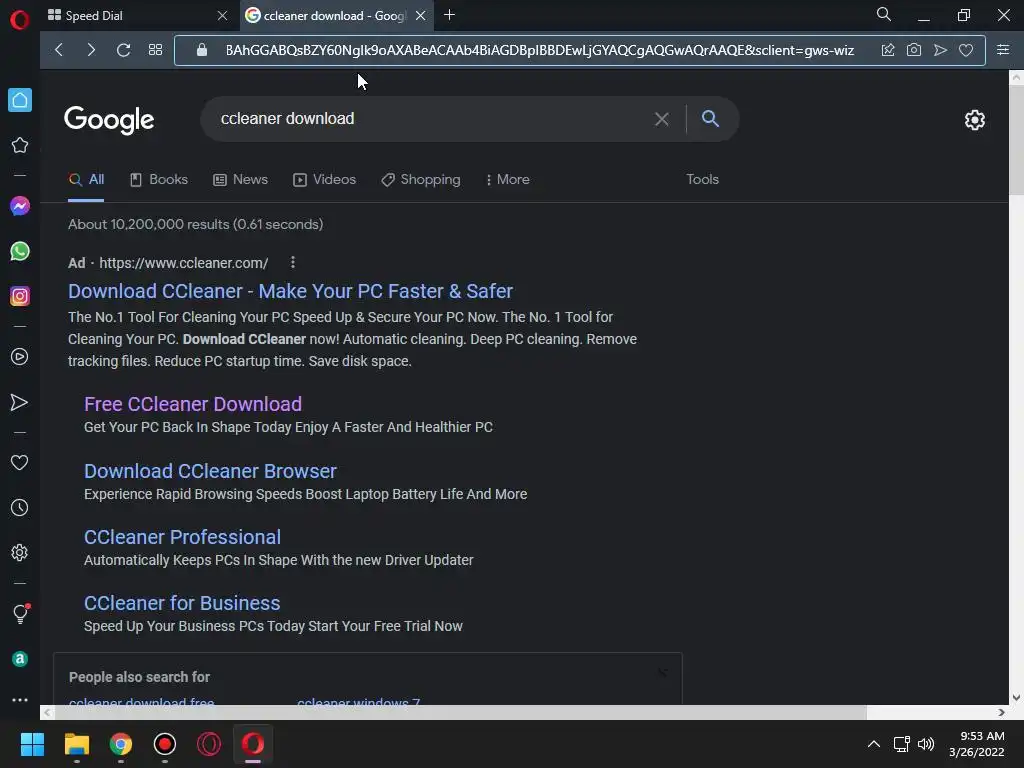Open the red record-dot app in taskbar
This screenshot has width=1024, height=768.
(x=165, y=744)
